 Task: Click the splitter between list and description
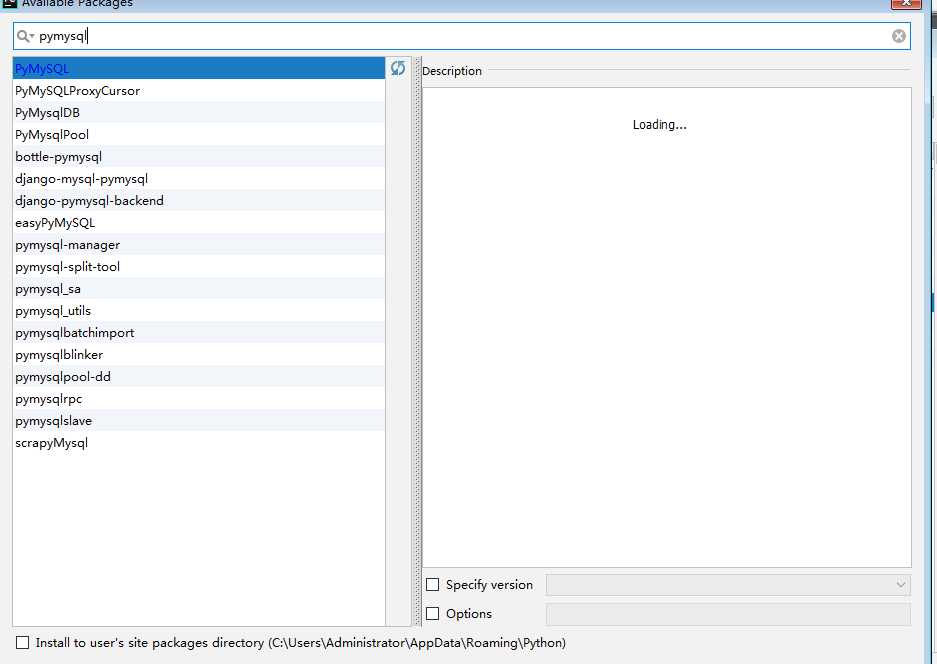click(x=418, y=342)
